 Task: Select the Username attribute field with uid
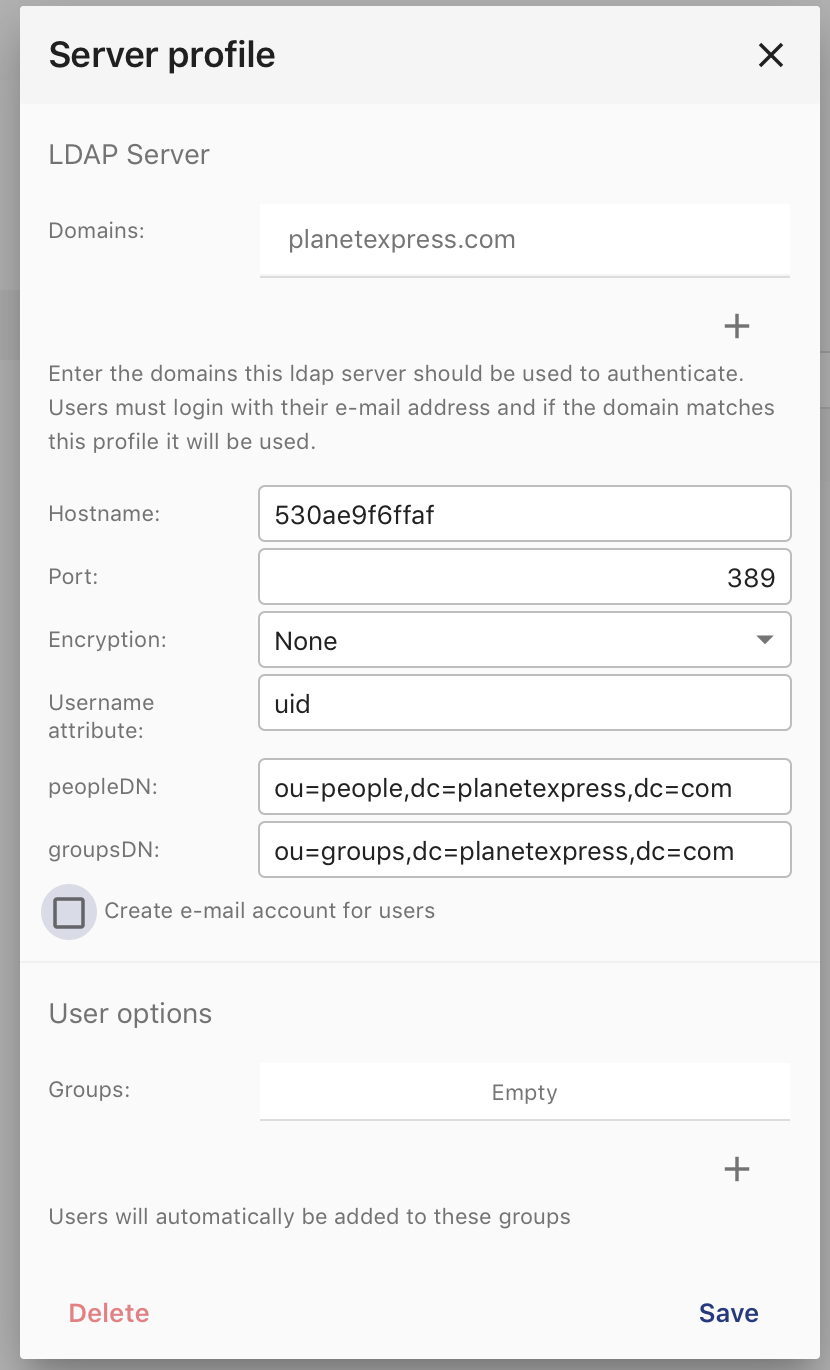pos(525,703)
